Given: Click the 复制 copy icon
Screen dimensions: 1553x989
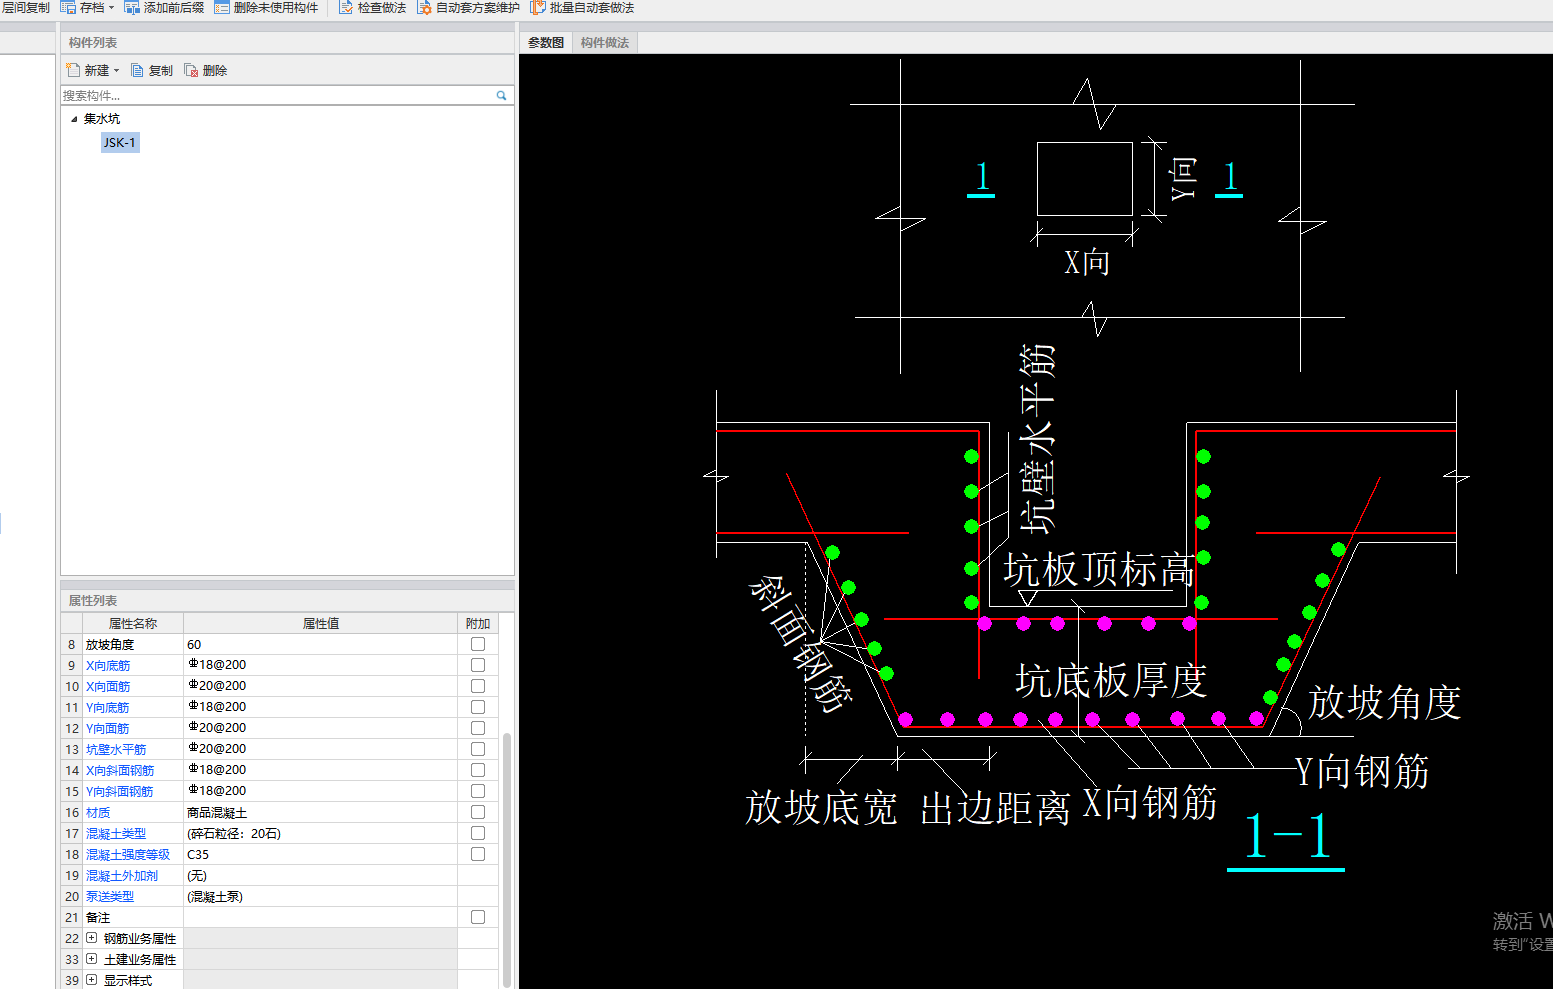Looking at the screenshot, I should tap(137, 70).
